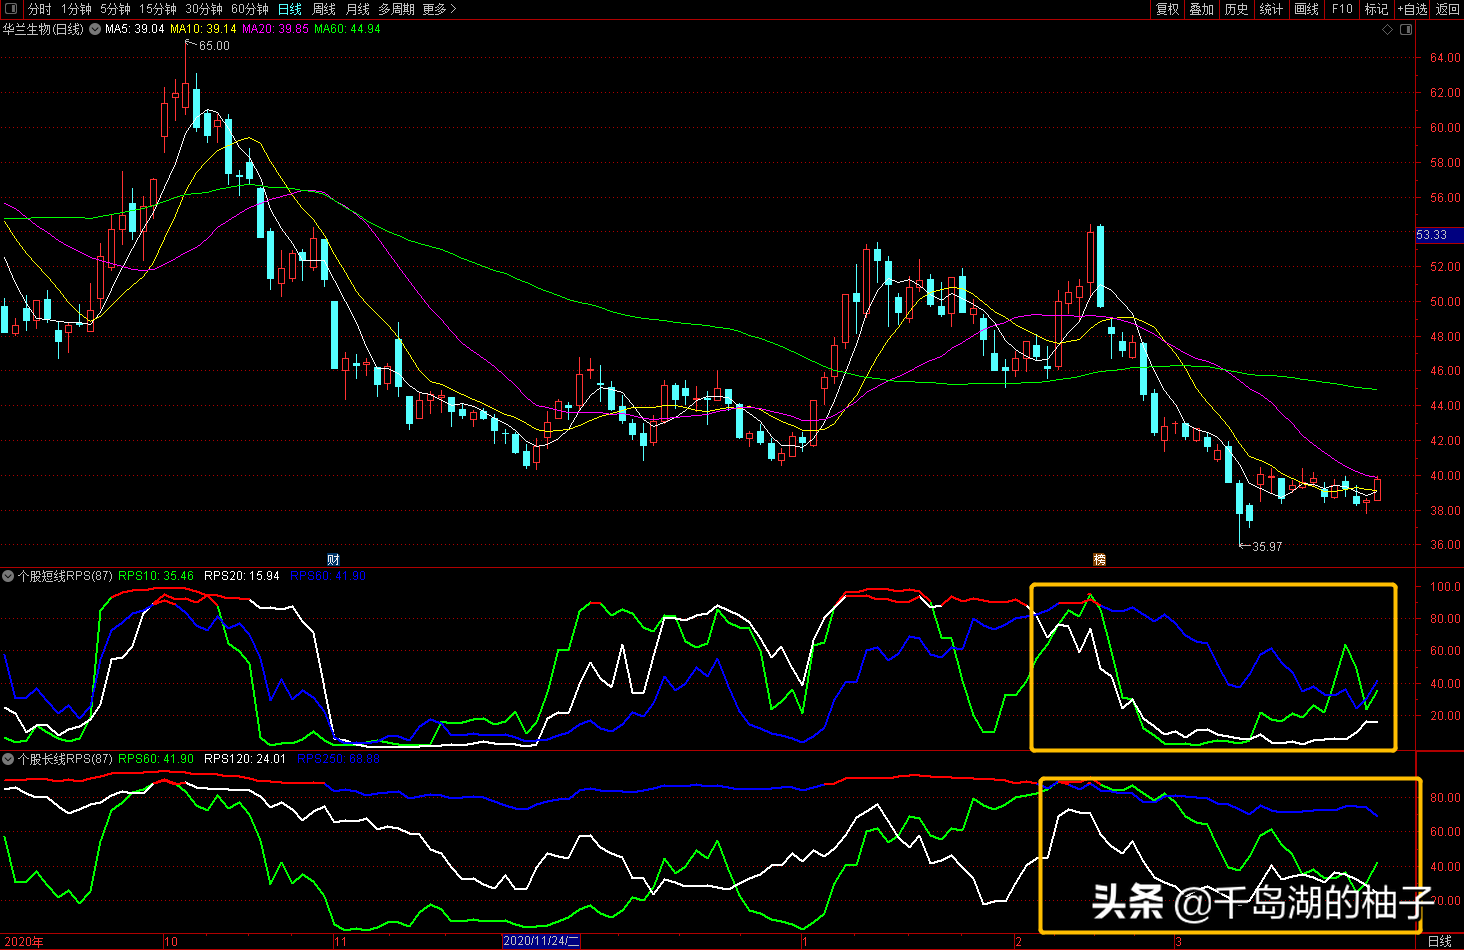Click the diamond icon above the price axis

pyautogui.click(x=1388, y=30)
